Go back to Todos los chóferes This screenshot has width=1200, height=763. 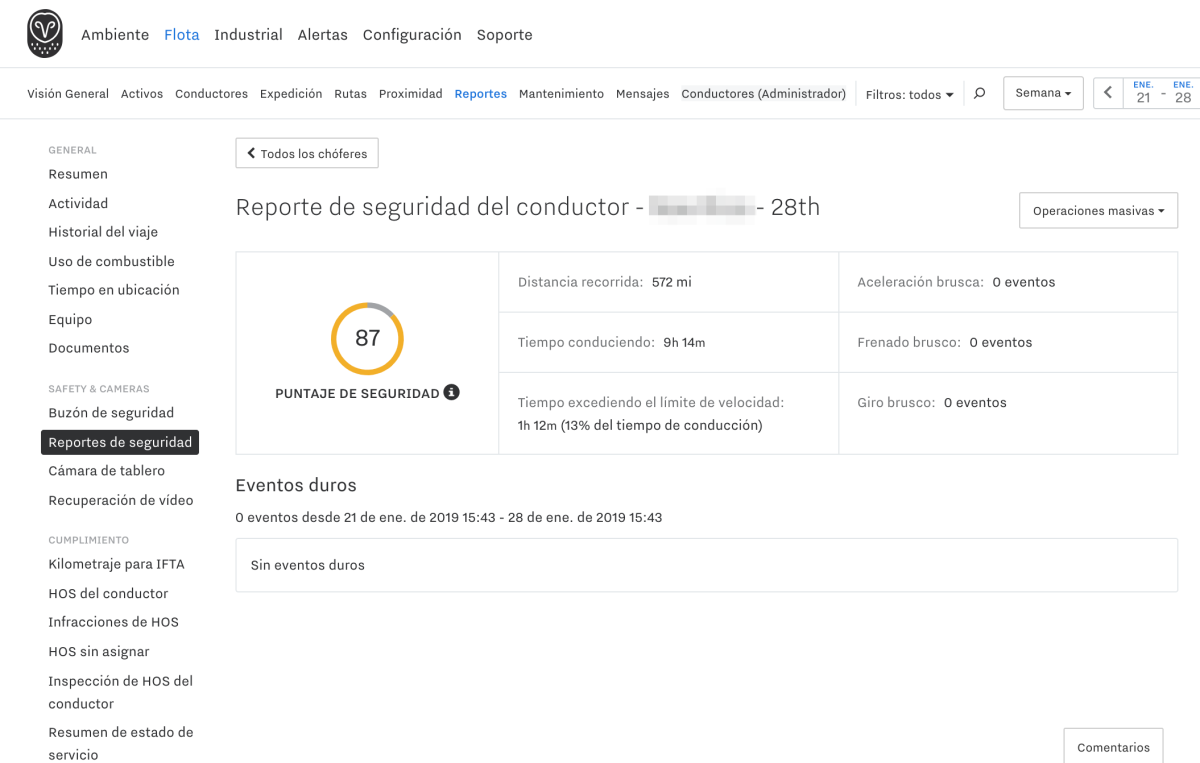(x=307, y=154)
